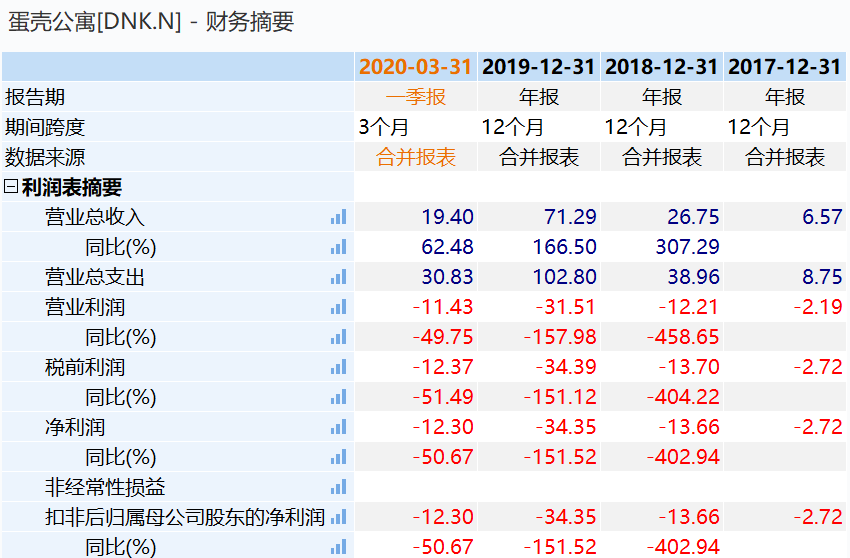Open chart icon for 扣非后归属母公司股东的净利润 row
Image resolution: width=850 pixels, height=558 pixels.
pos(338,517)
